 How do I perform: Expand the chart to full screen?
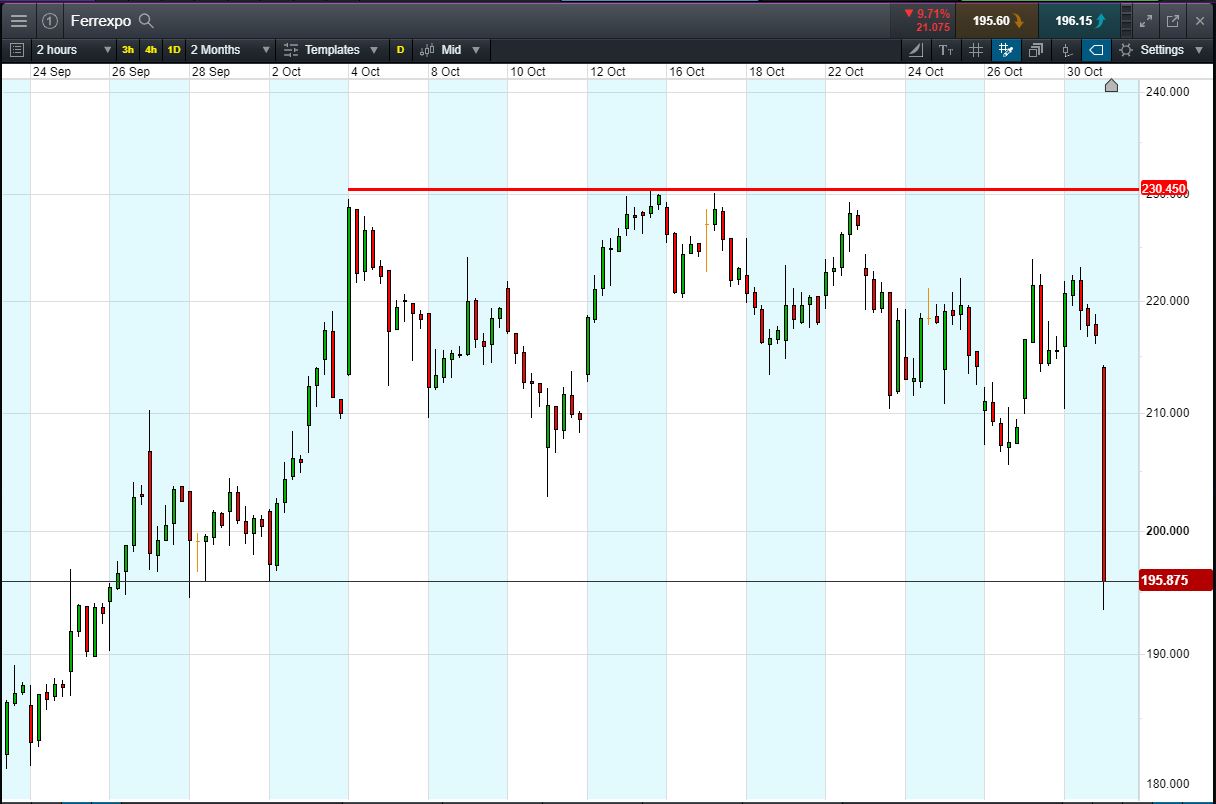[x=1147, y=20]
